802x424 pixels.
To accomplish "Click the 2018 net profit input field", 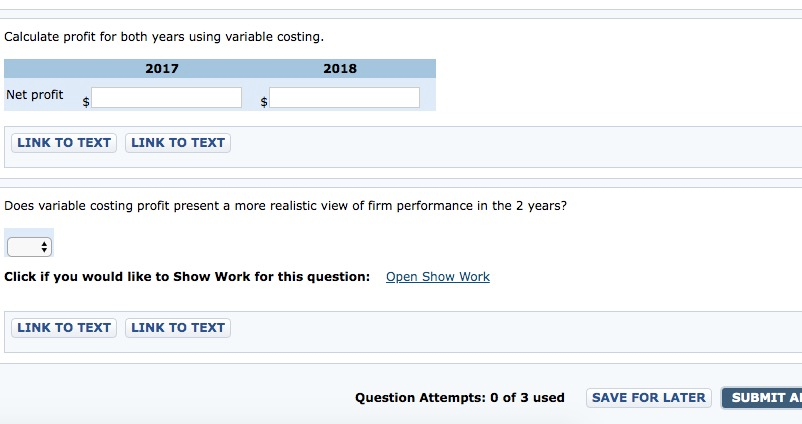I will click(x=344, y=98).
